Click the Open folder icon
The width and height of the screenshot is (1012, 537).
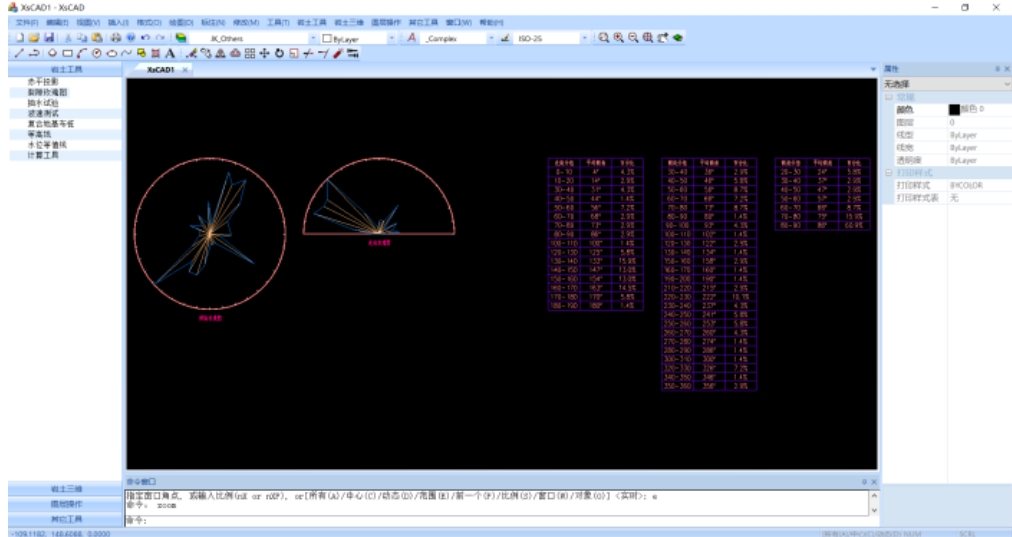34,38
